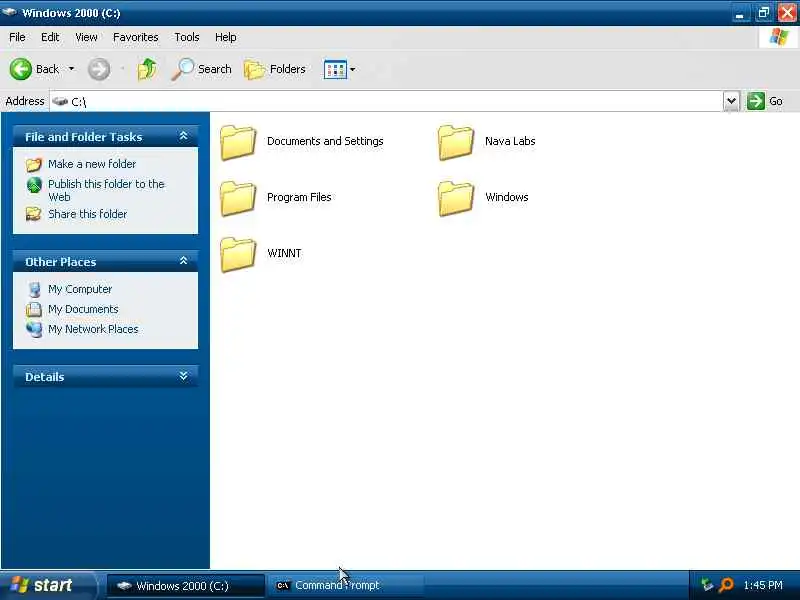Select the Windows folder icon

click(456, 198)
